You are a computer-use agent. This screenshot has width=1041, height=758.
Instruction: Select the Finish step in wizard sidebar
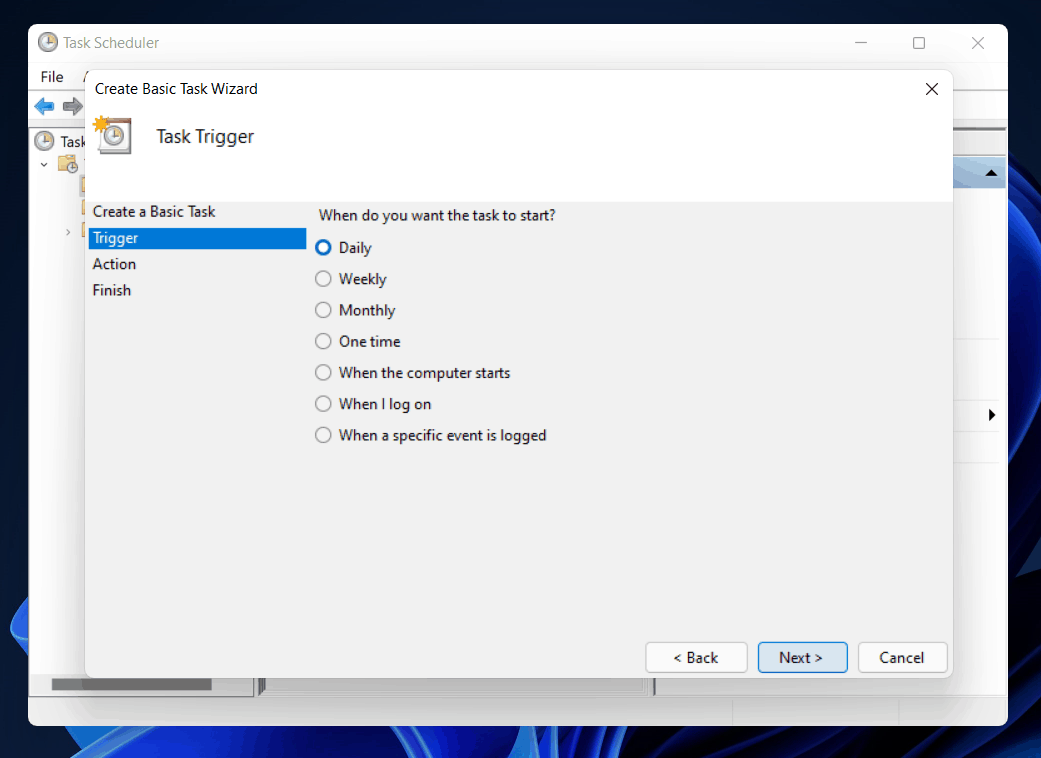pyautogui.click(x=111, y=289)
